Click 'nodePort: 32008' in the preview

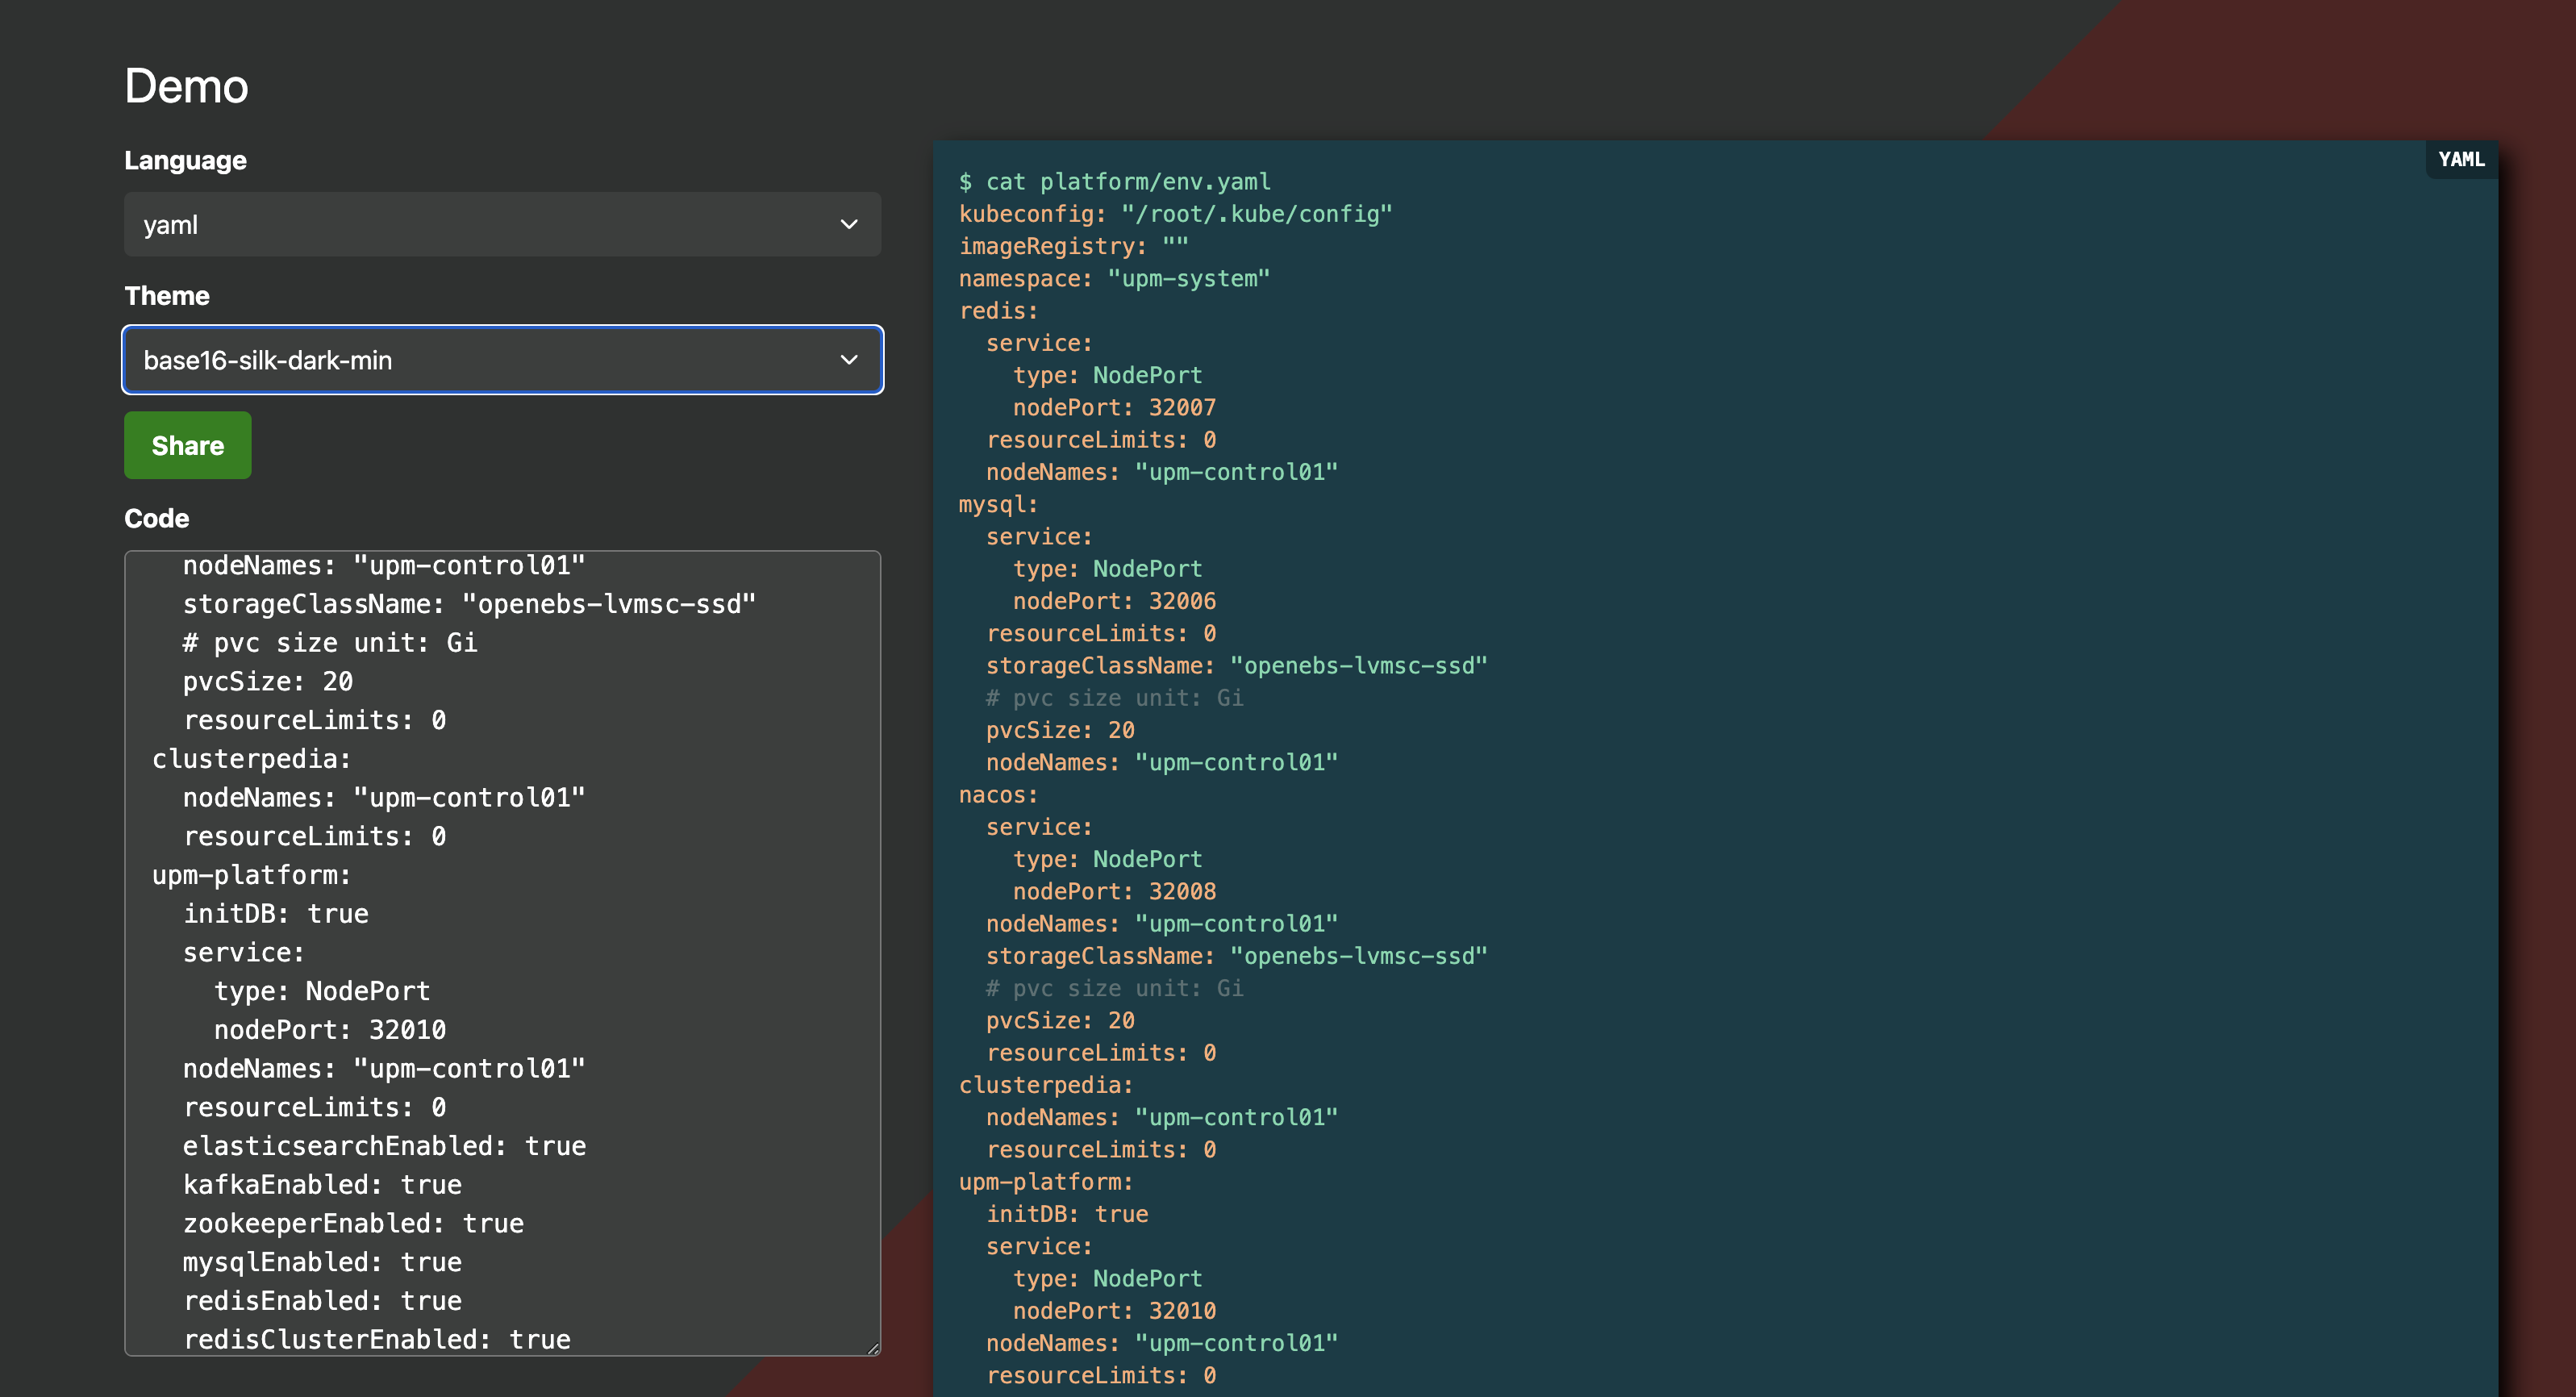click(1114, 892)
